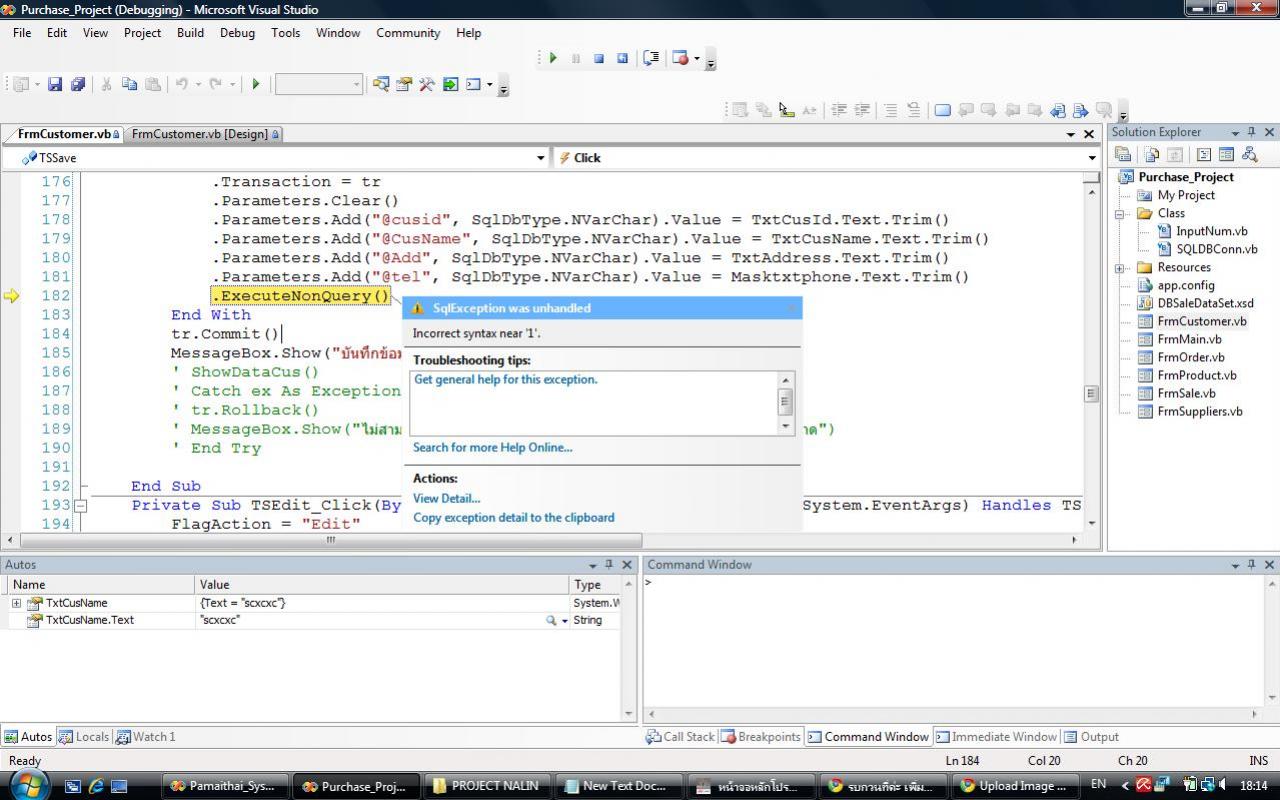Click the Troubleshooting tips scrollbar

(786, 402)
